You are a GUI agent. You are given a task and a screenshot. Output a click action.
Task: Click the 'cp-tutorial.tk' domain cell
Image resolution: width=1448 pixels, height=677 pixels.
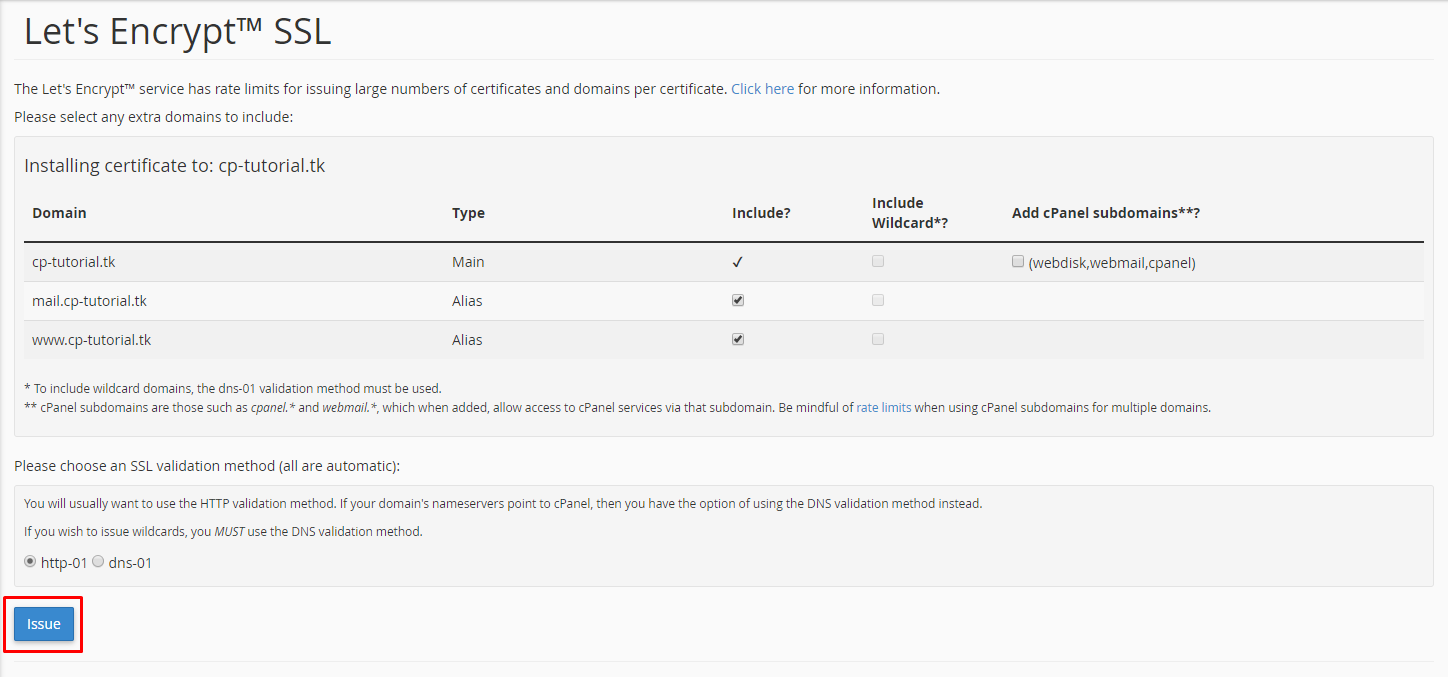tap(73, 262)
